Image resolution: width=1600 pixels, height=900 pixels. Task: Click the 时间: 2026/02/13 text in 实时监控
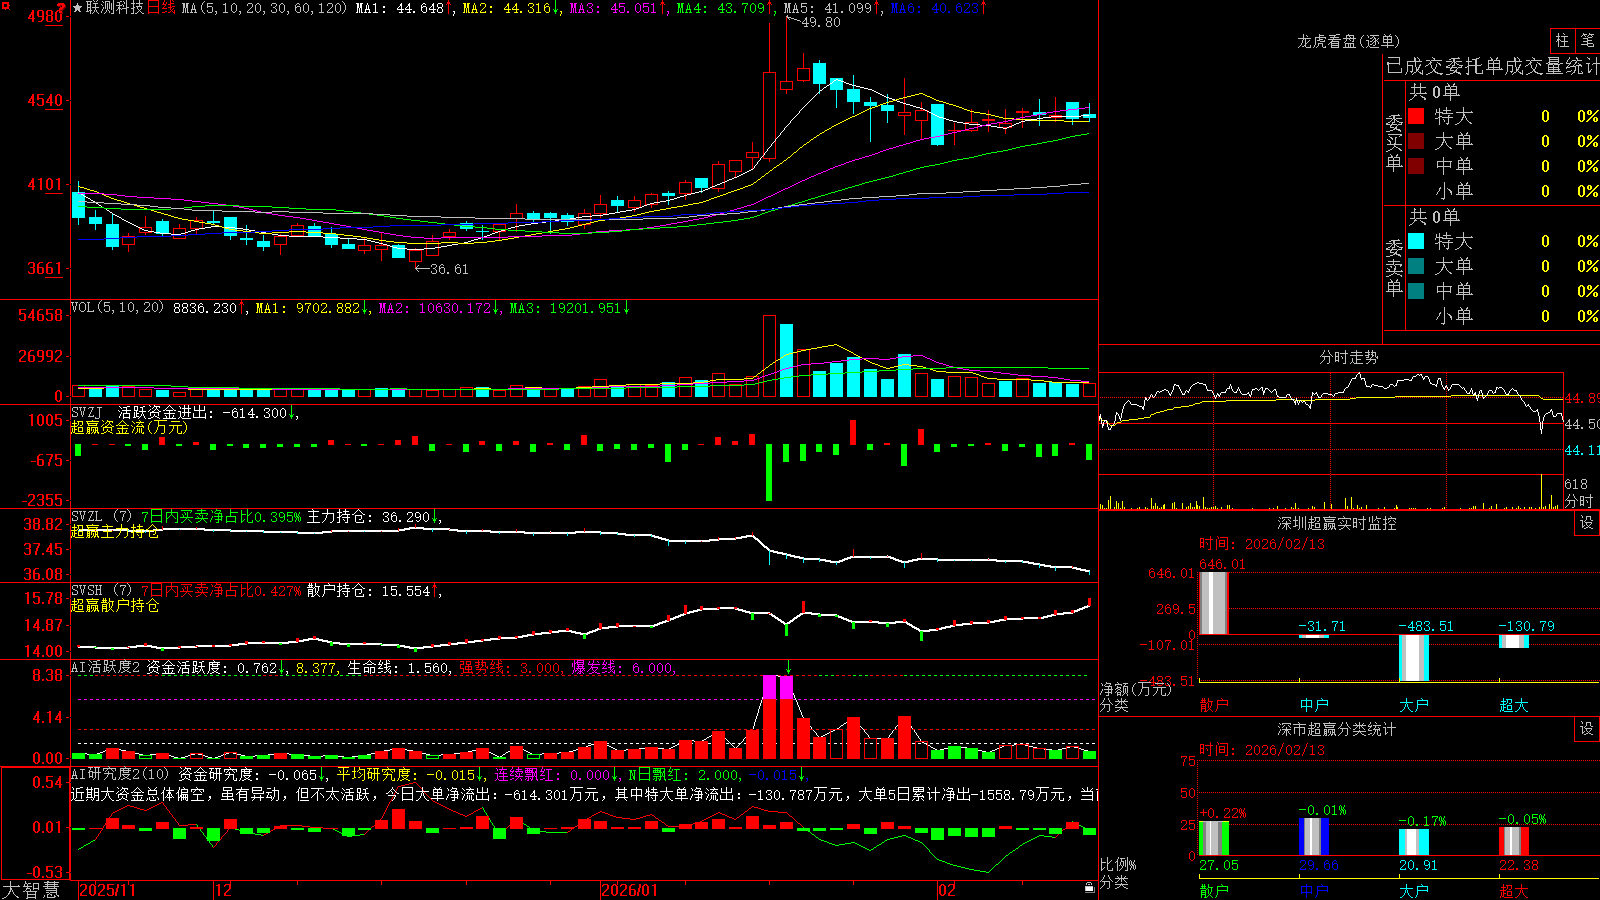pos(1261,544)
